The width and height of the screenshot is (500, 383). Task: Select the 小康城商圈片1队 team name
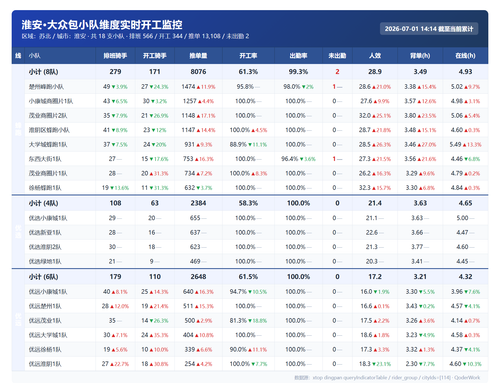pos(51,101)
